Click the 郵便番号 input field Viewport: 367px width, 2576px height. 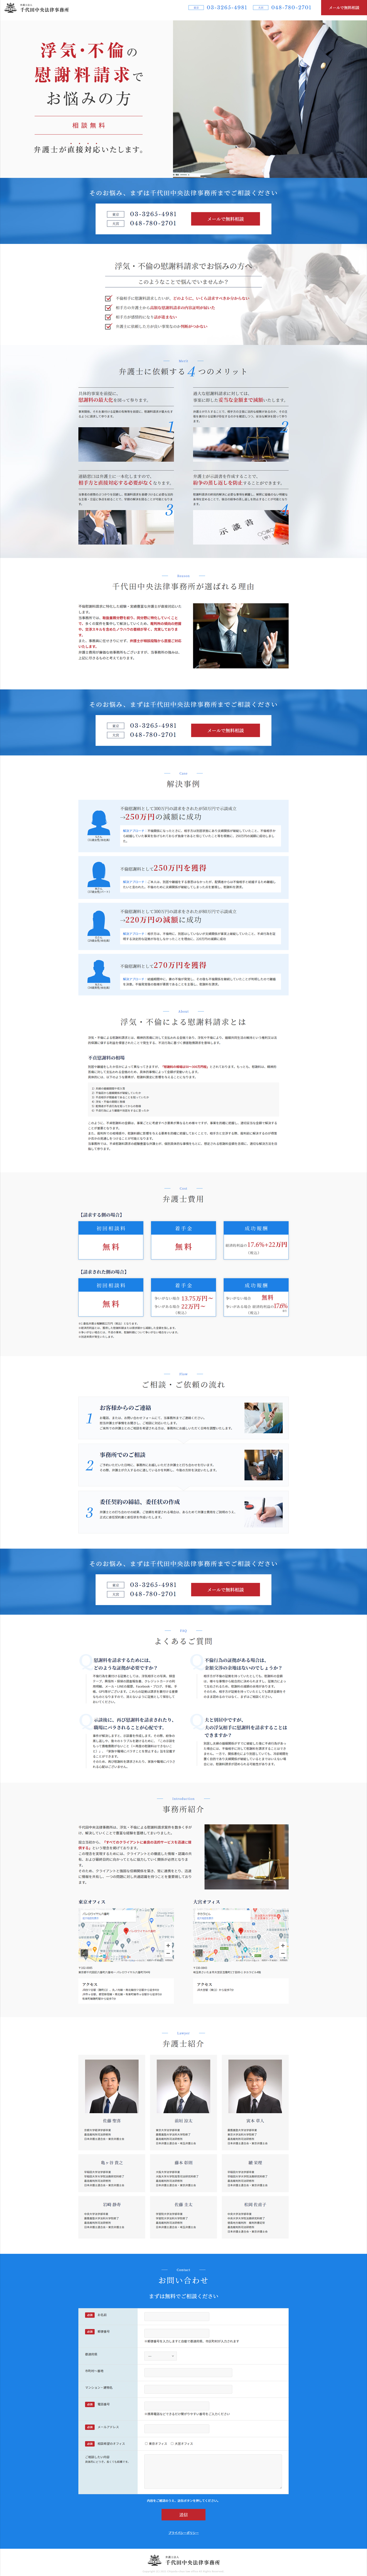click(177, 2333)
